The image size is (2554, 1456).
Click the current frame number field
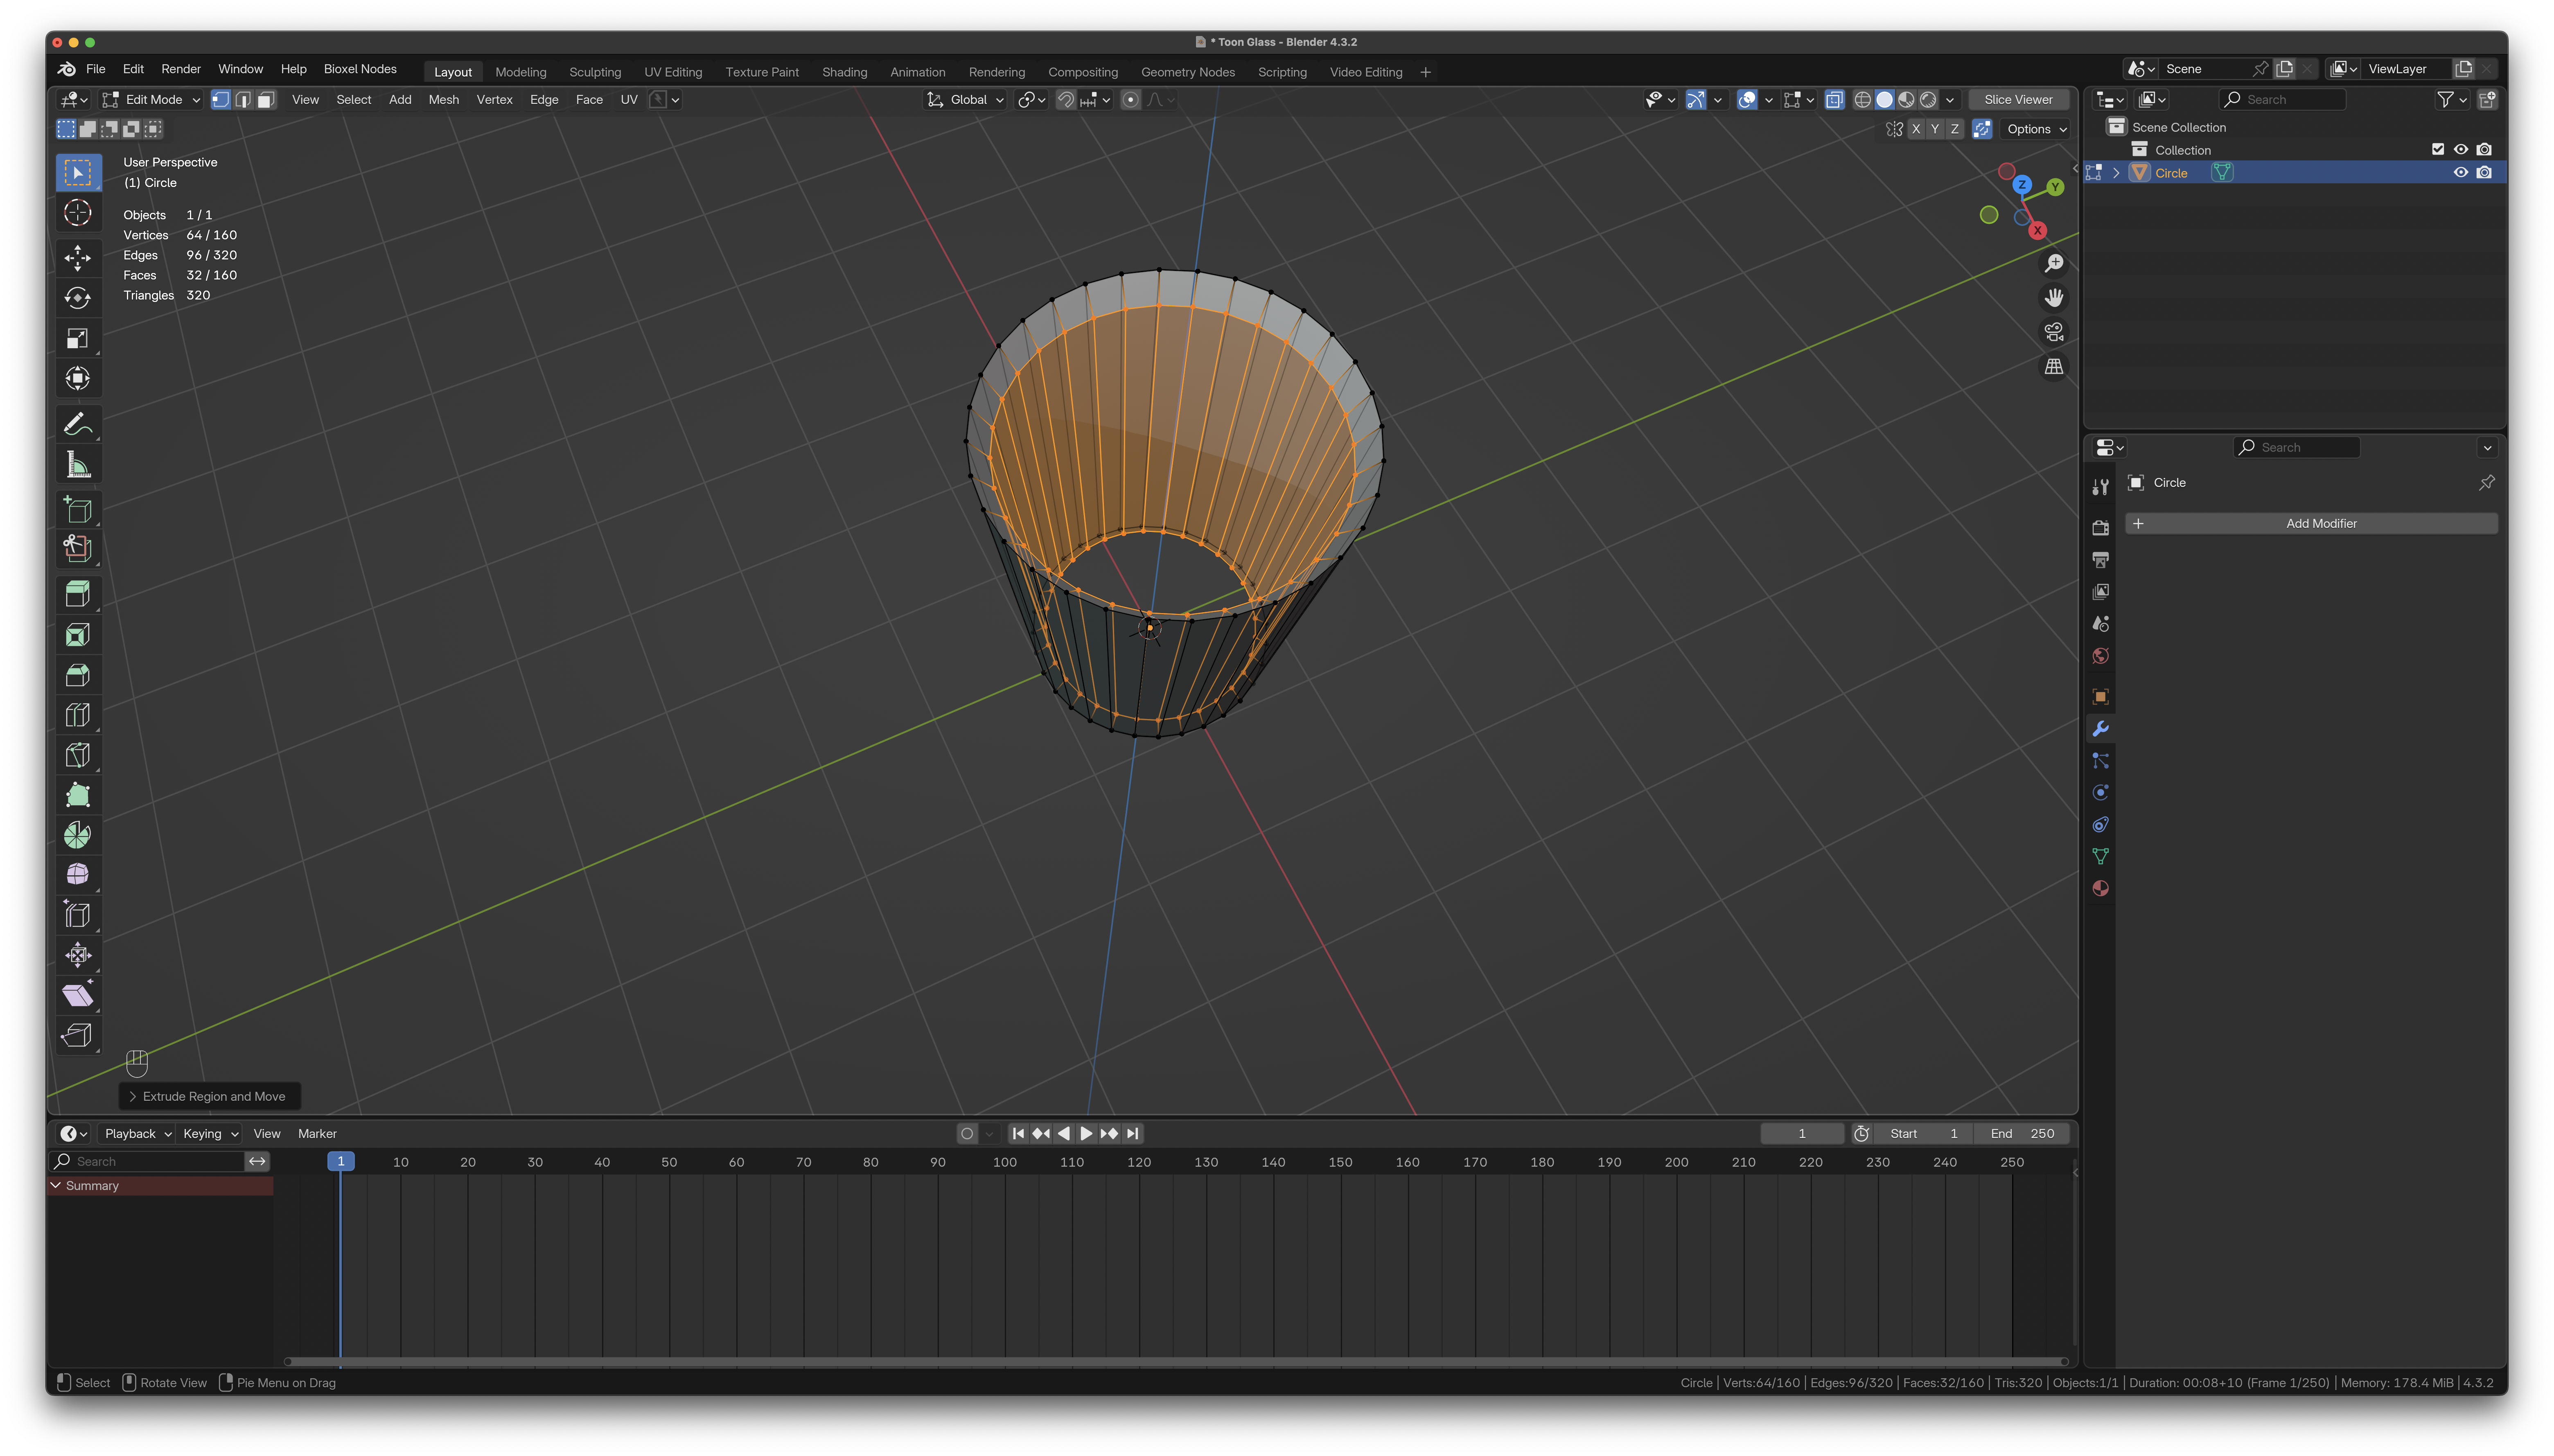(1802, 1133)
